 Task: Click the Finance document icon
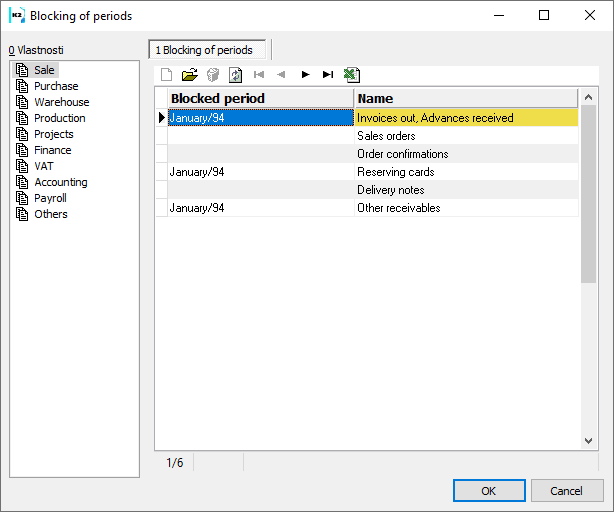pyautogui.click(x=22, y=150)
